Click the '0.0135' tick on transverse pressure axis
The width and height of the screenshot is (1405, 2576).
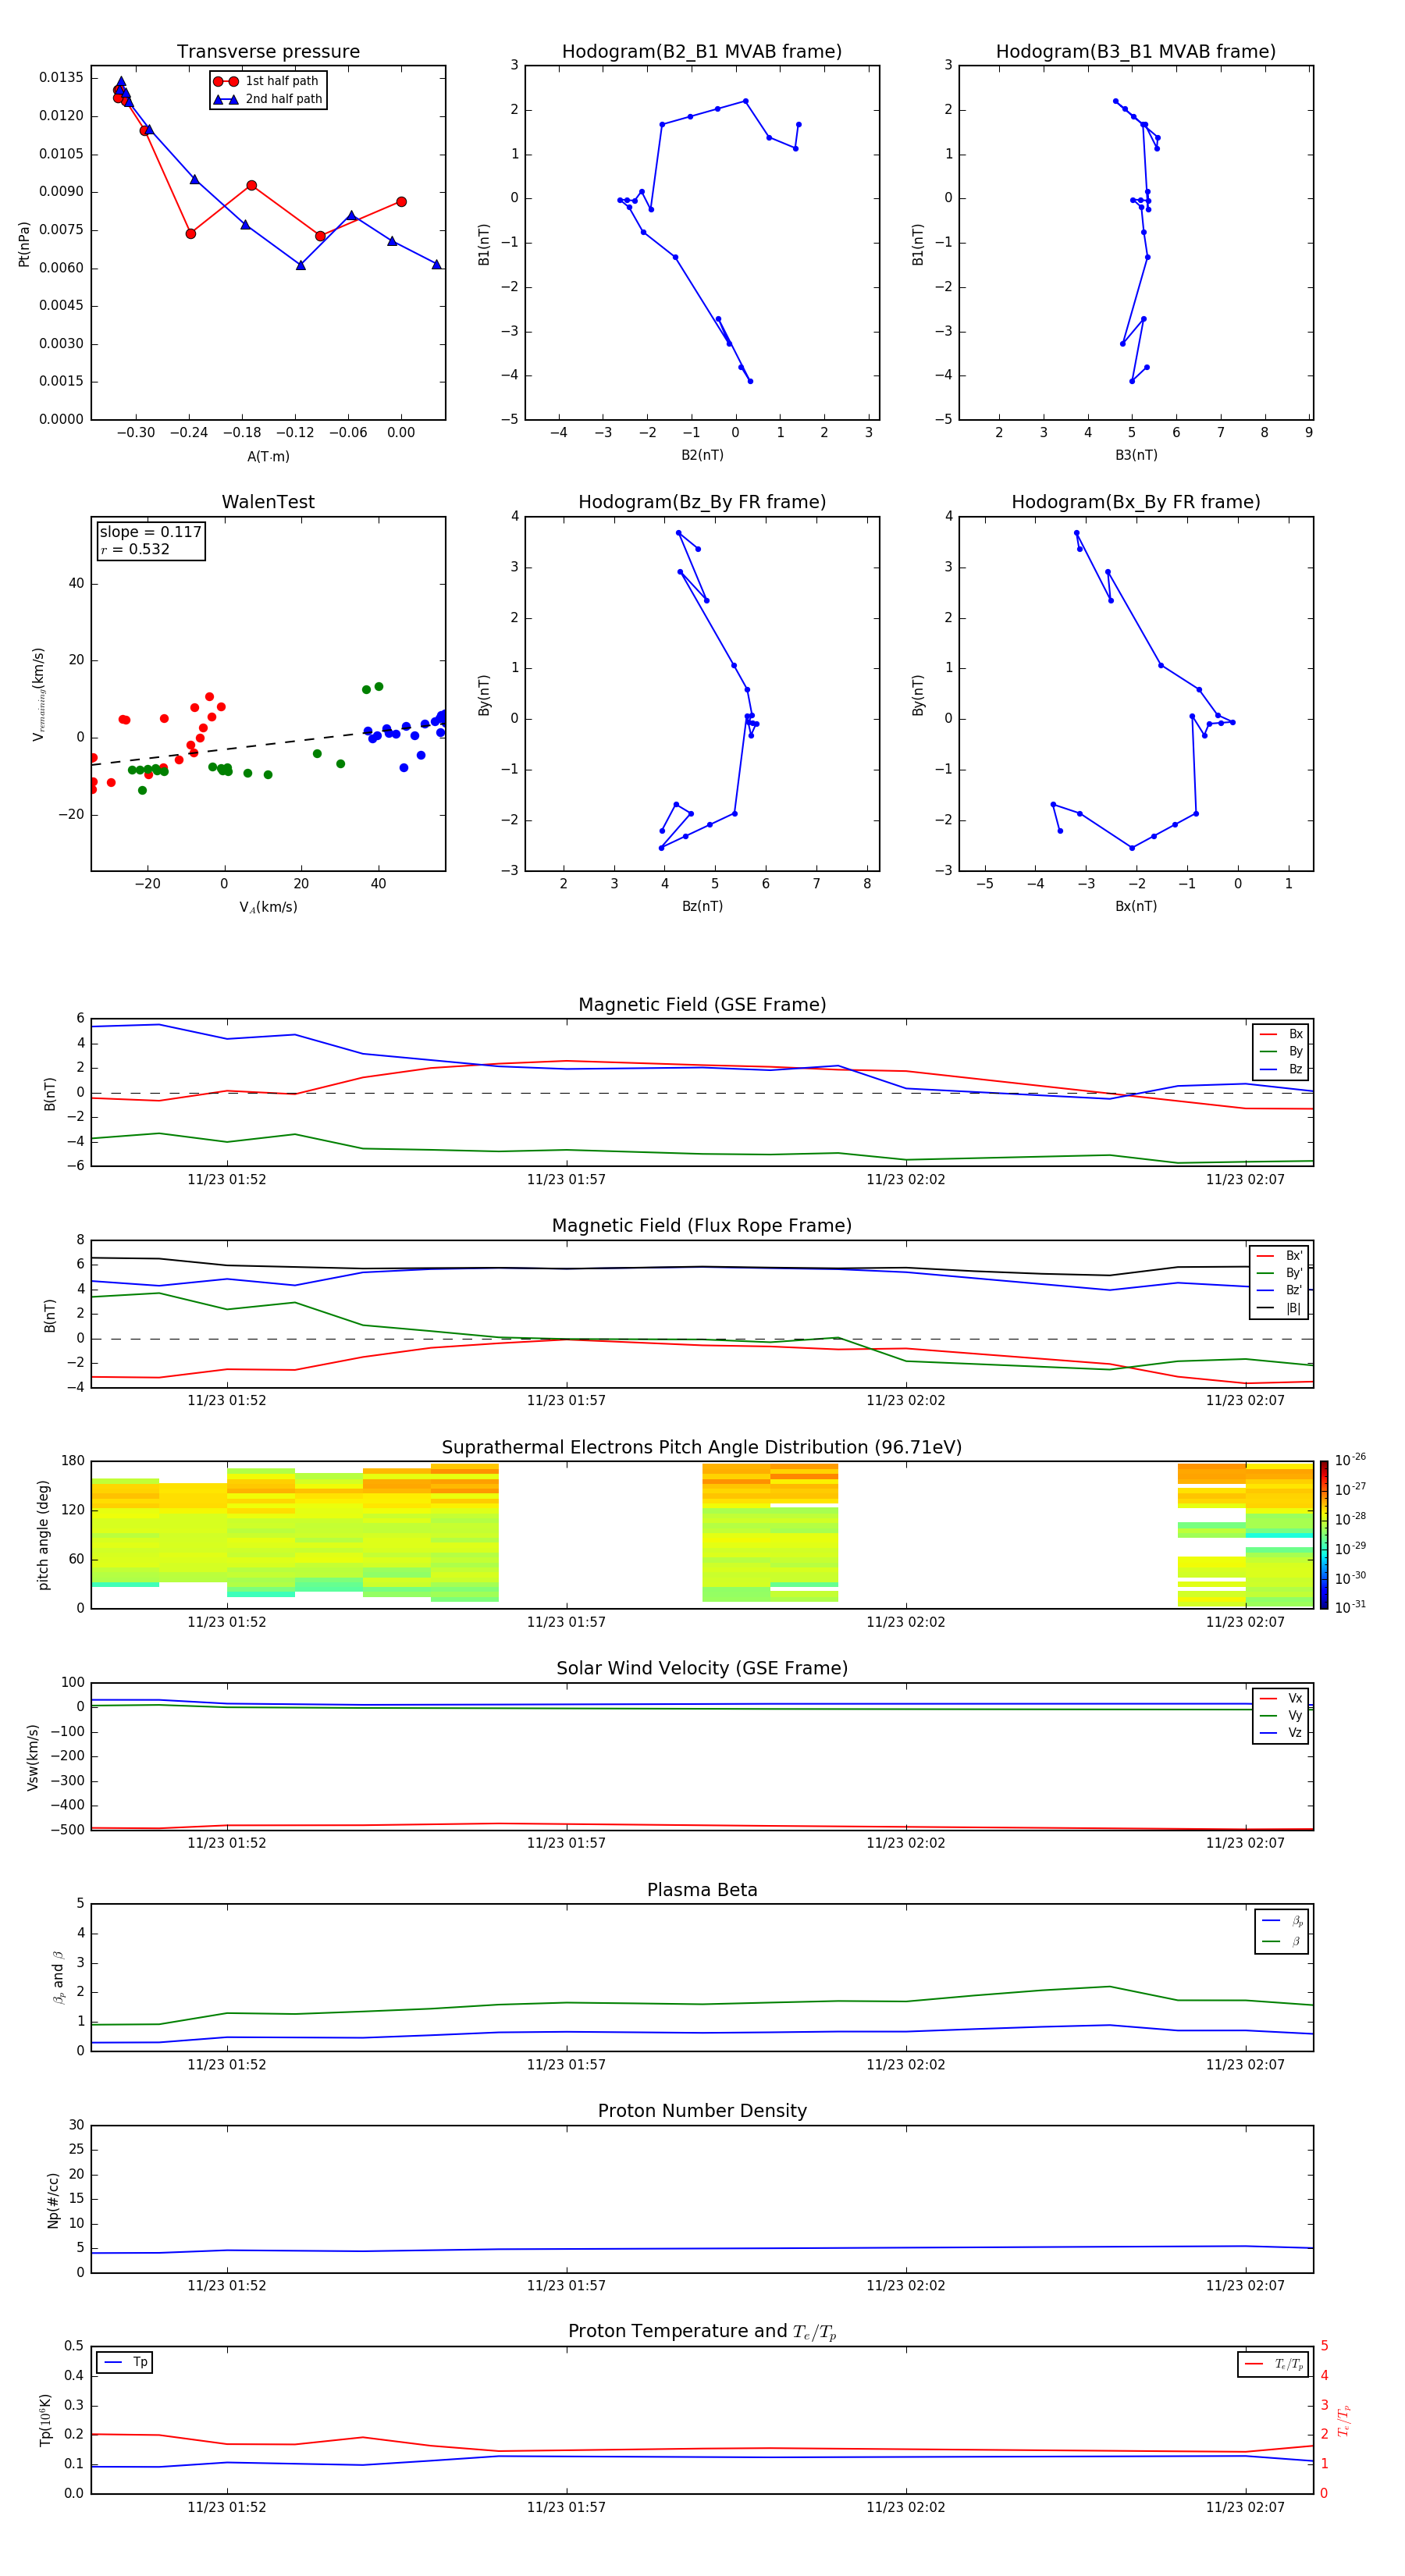click(x=62, y=78)
